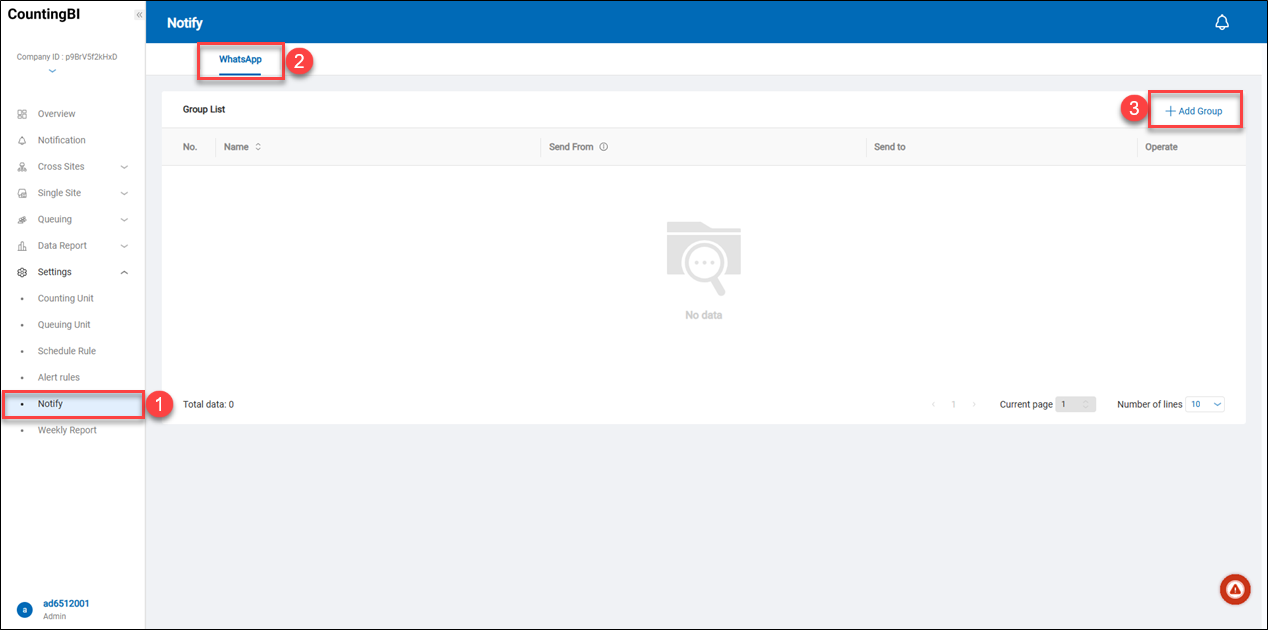The height and width of the screenshot is (630, 1268).
Task: Click the red alert warning icon
Action: coord(1235,590)
